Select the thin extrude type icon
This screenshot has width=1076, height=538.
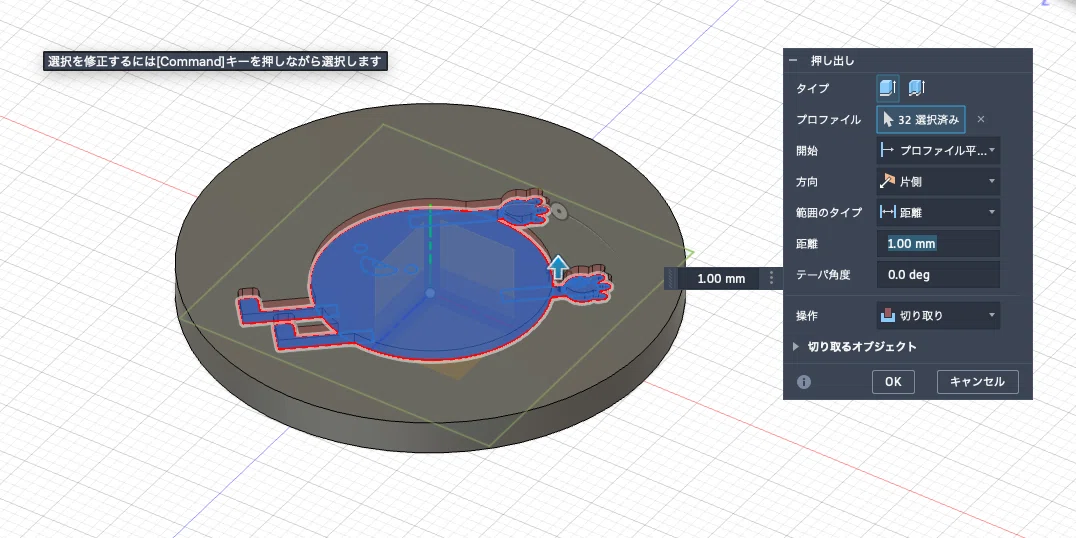point(917,88)
